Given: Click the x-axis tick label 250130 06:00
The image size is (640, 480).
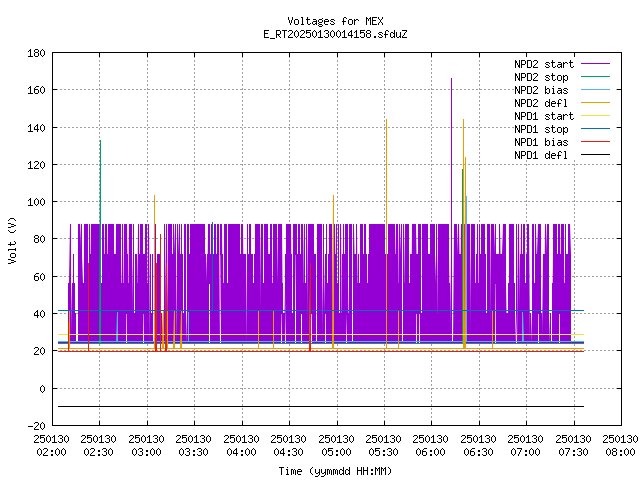Looking at the screenshot, I should click(430, 446).
